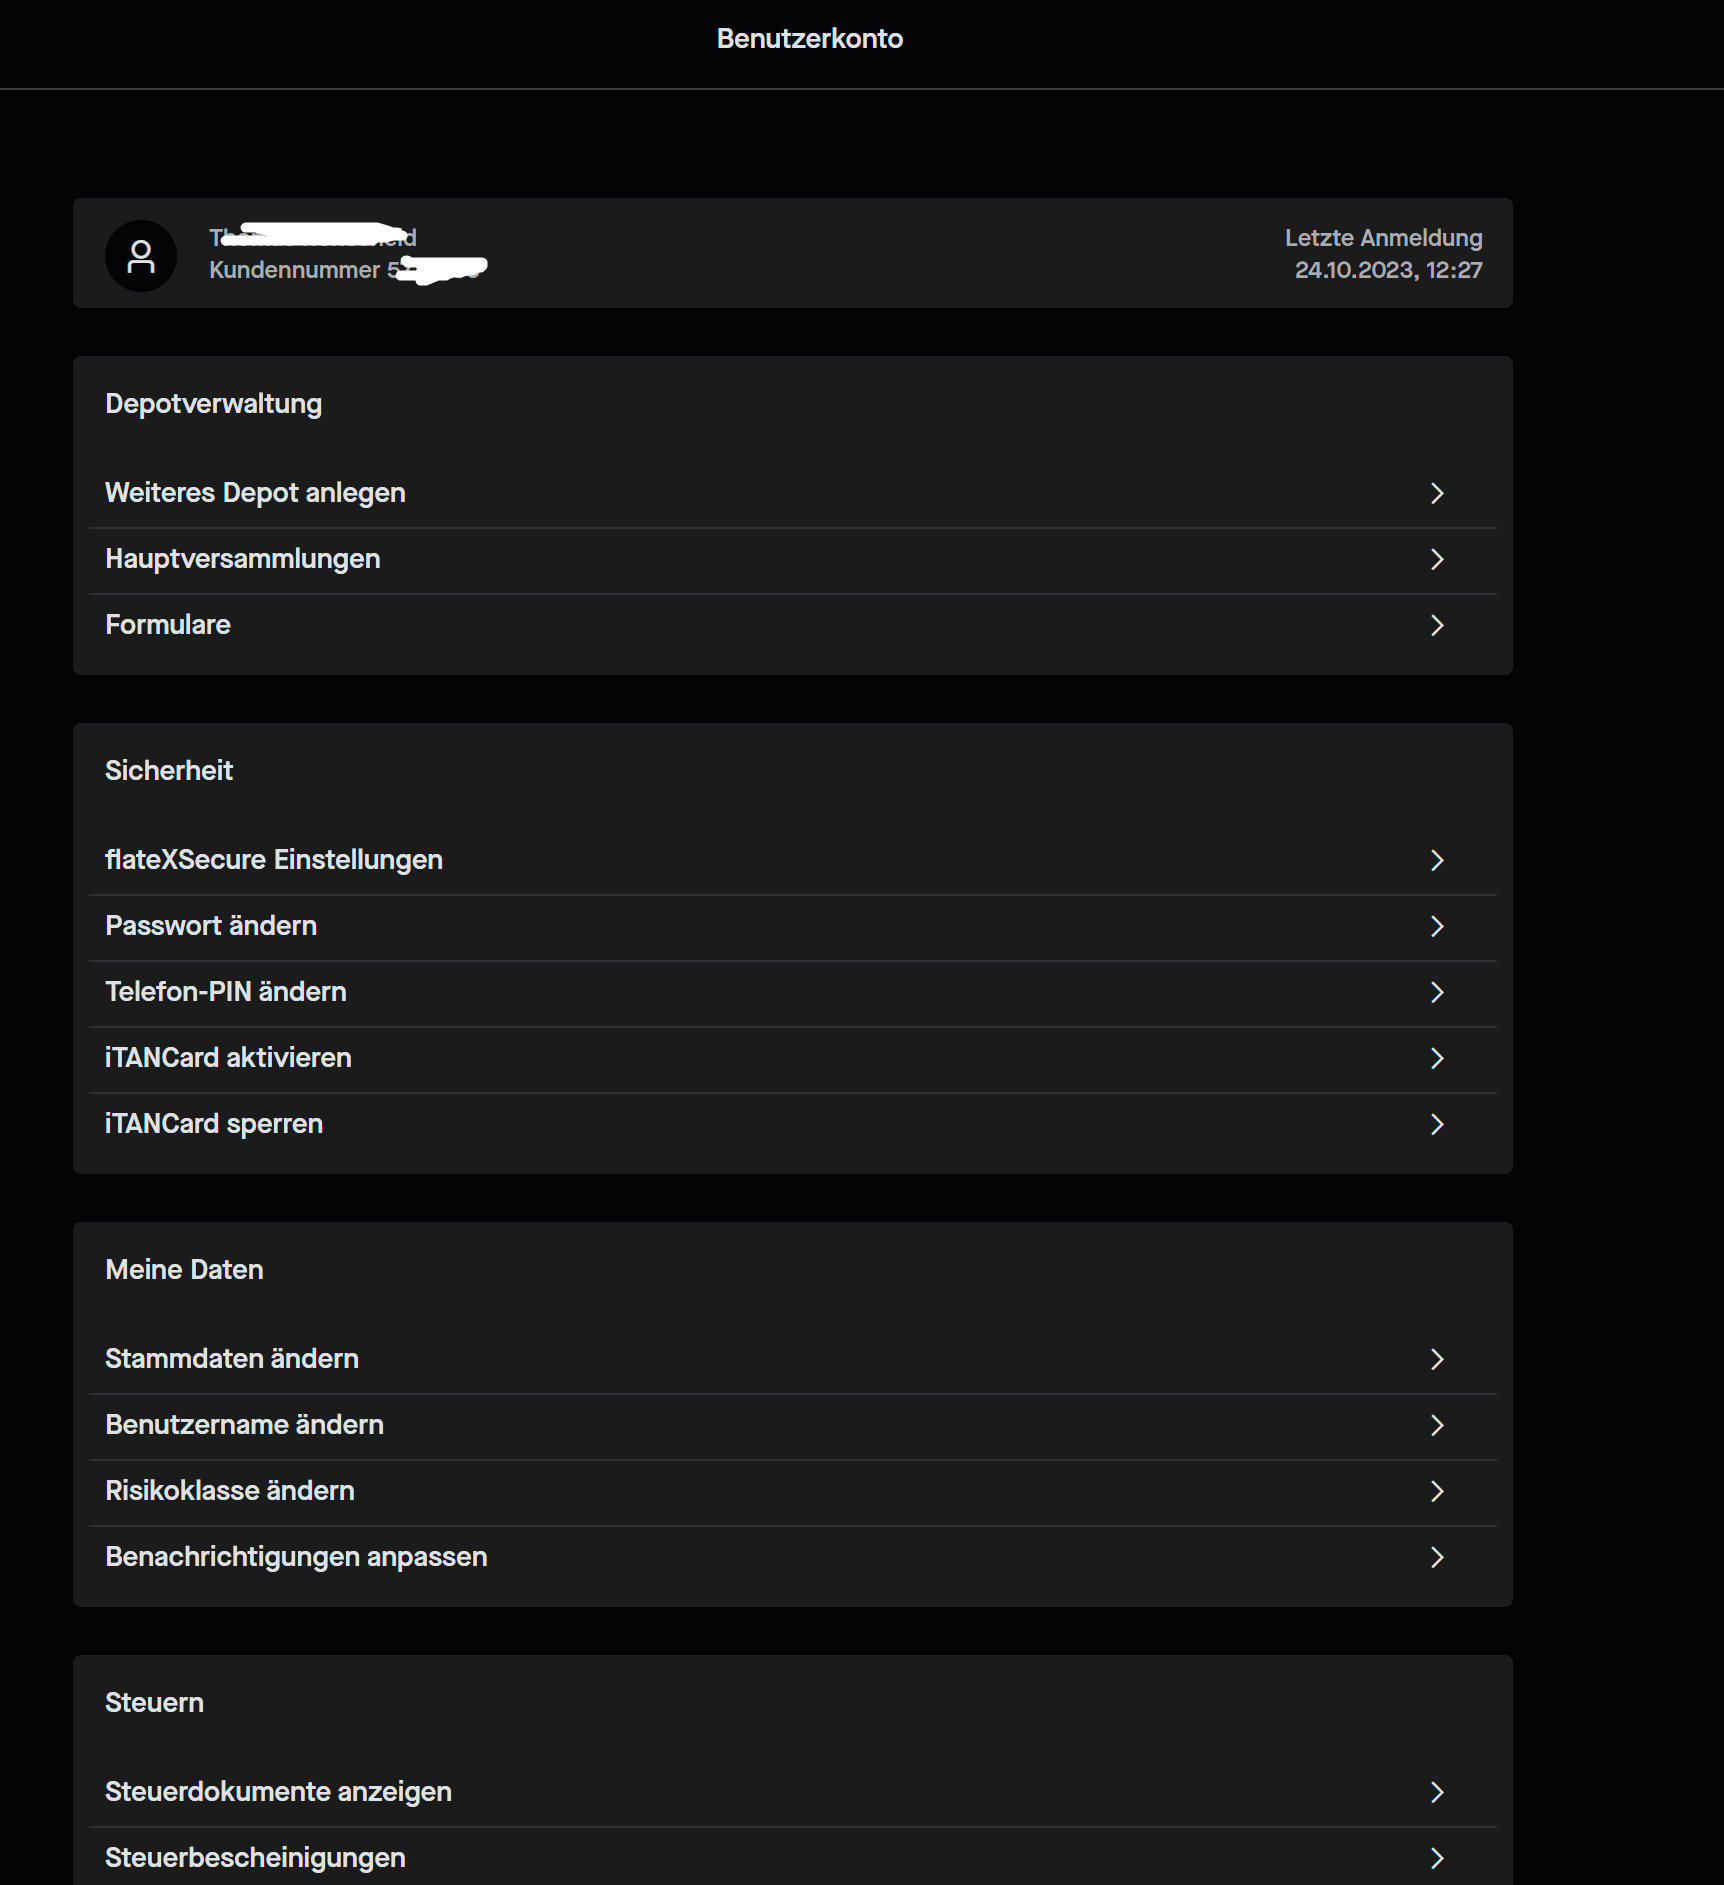Viewport: 1724px width, 1885px height.
Task: Open Telefon-PIN ändern
Action: (793, 993)
